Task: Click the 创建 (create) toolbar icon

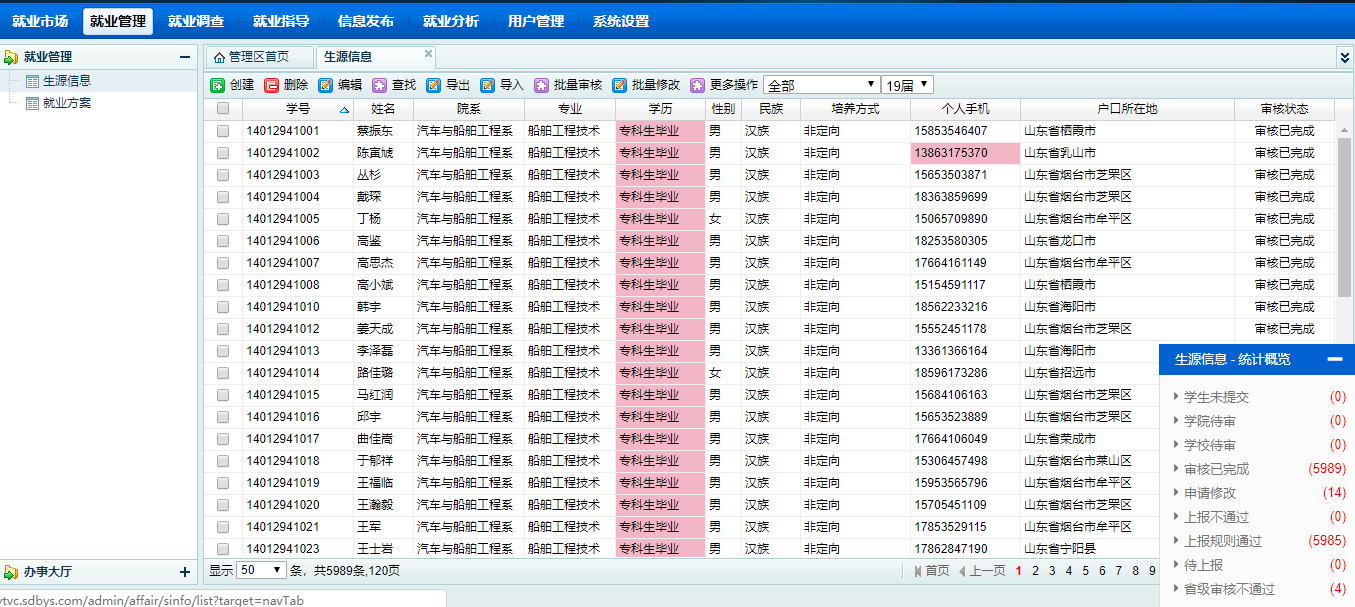Action: pos(218,86)
